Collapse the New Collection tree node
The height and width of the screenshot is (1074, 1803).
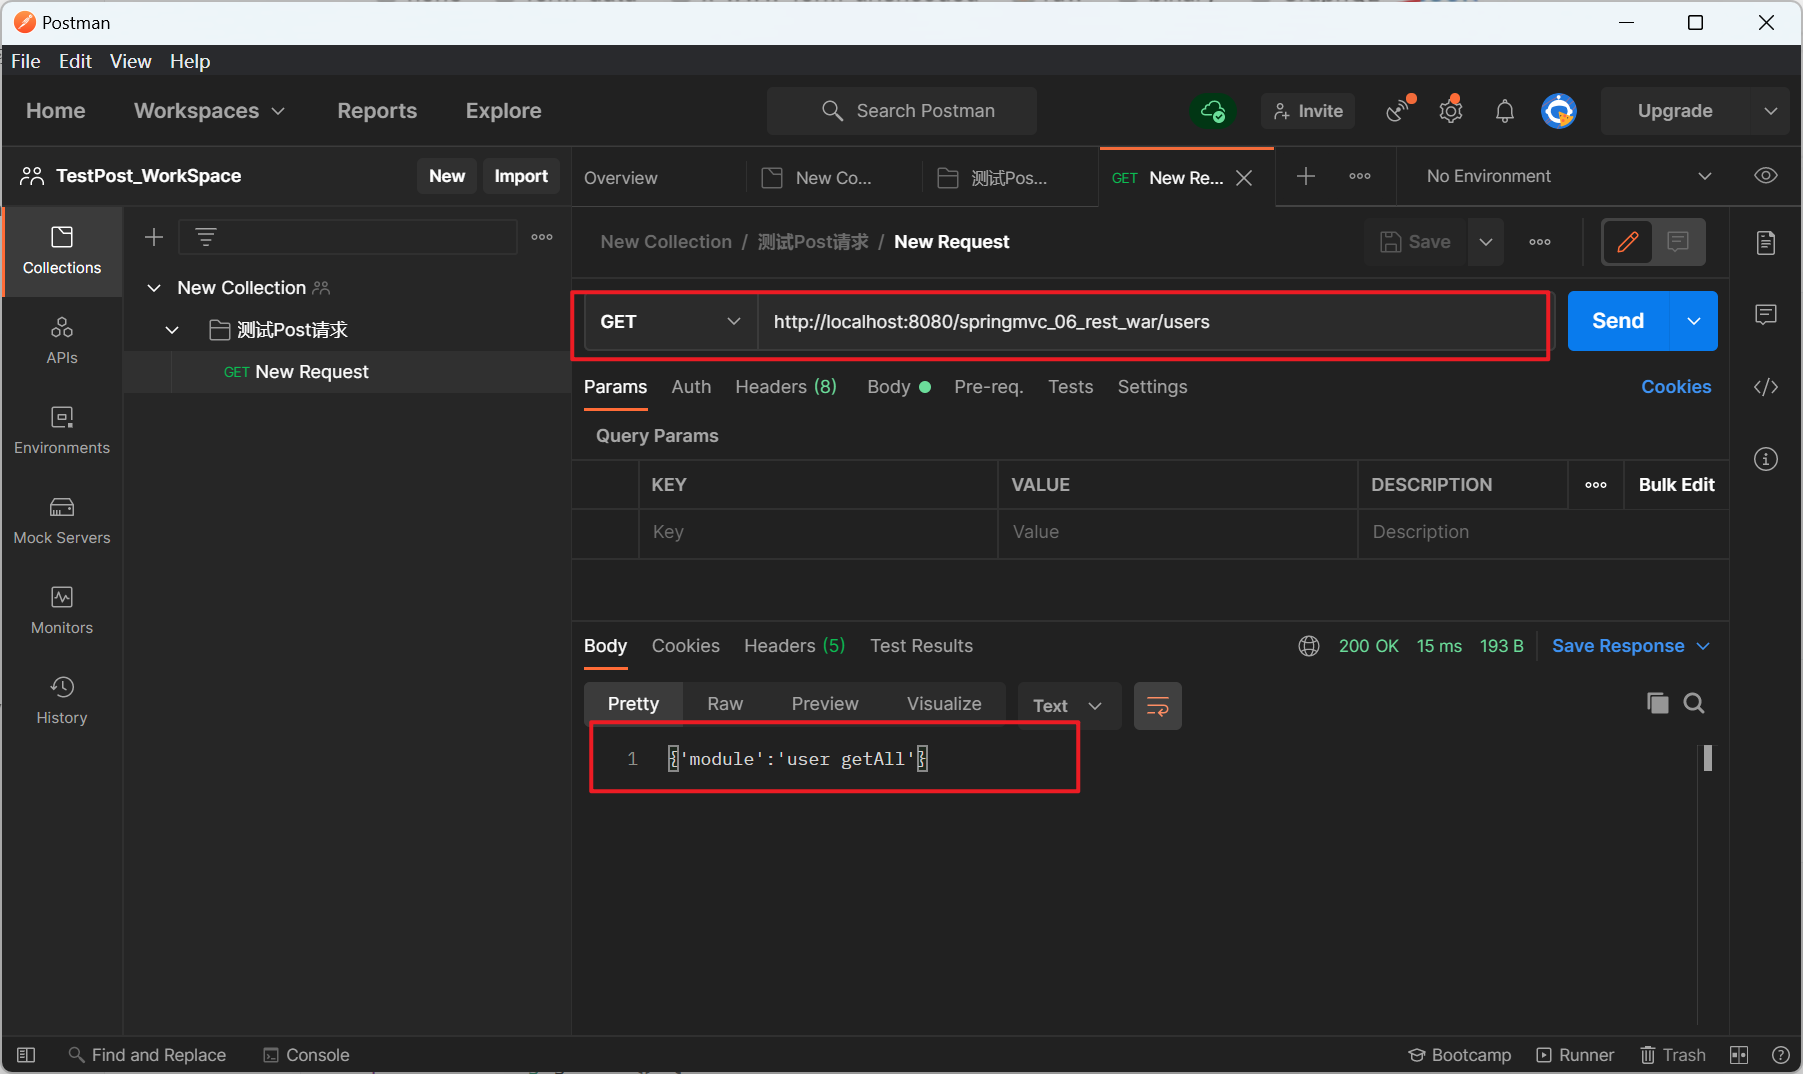coord(154,288)
